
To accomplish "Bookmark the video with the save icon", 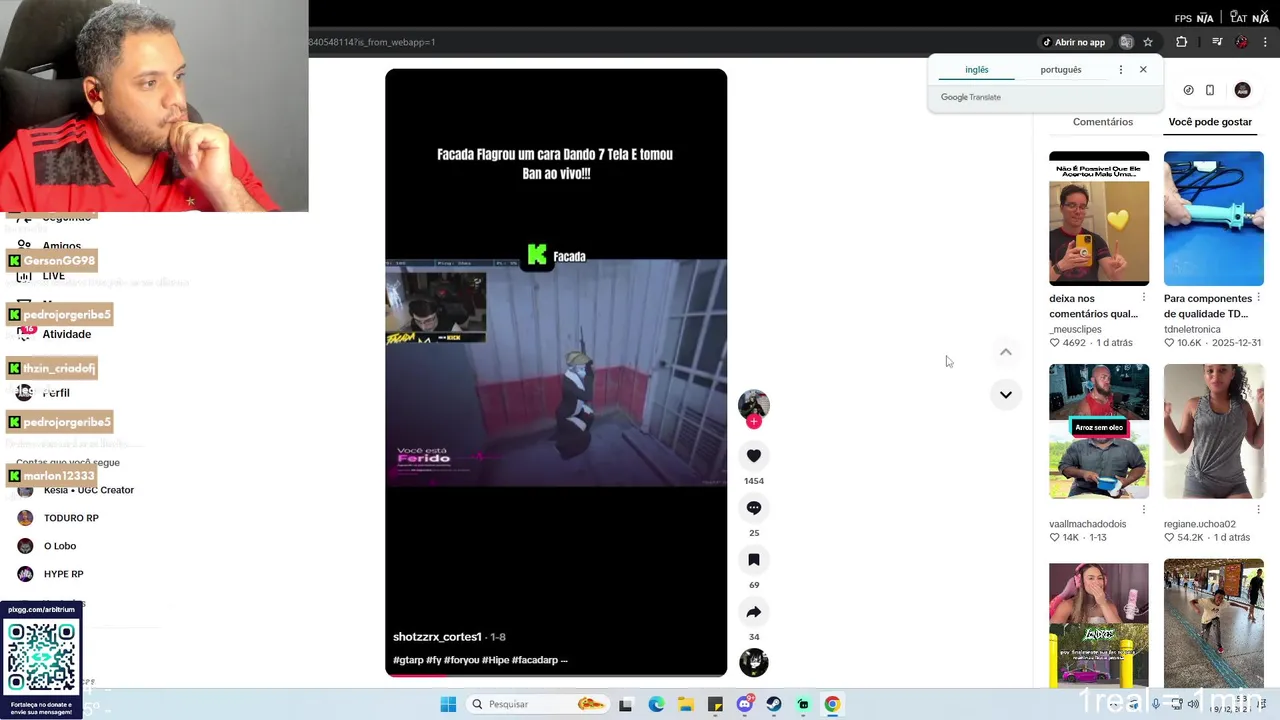I will tap(754, 560).
